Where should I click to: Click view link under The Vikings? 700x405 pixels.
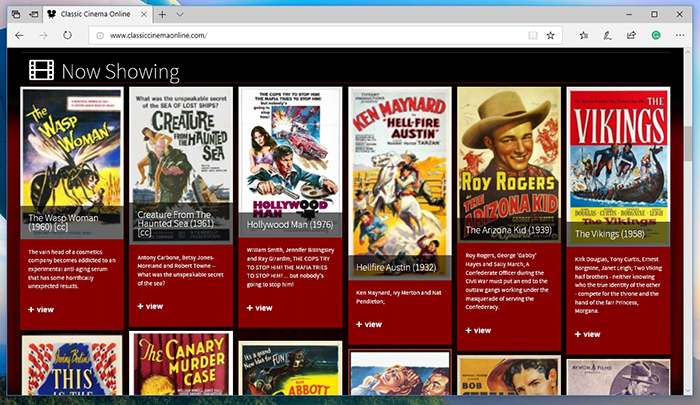click(x=588, y=334)
